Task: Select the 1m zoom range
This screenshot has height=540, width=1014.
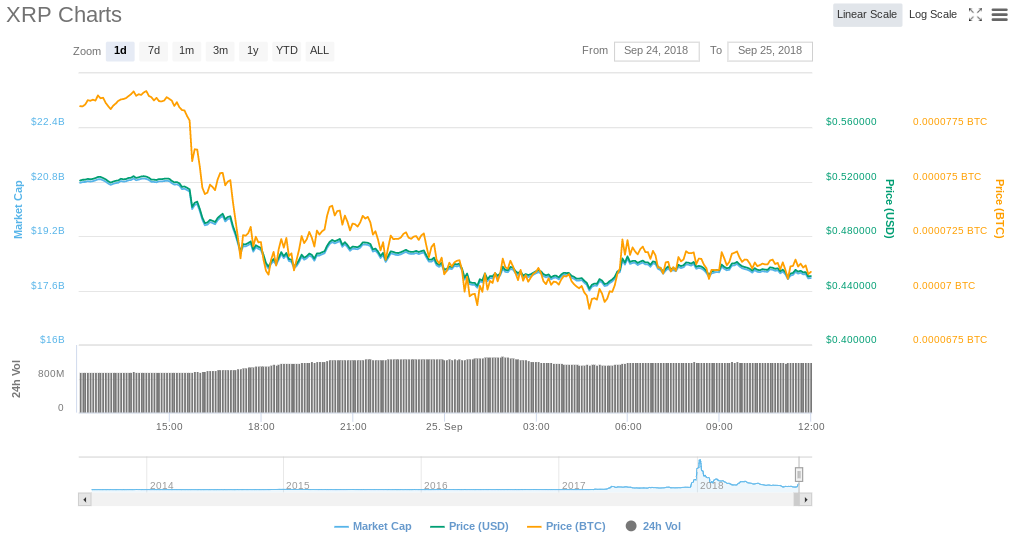Action: point(187,51)
